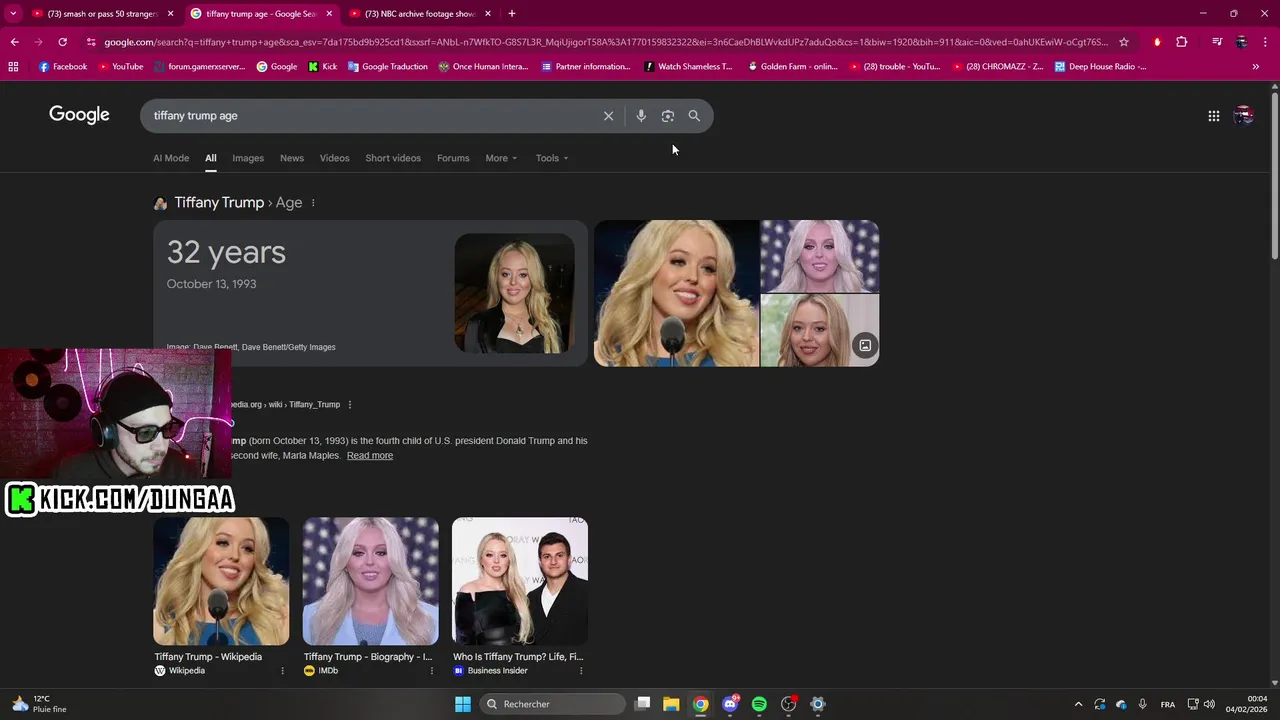Open more options beside Tiffany Trump Age heading
The height and width of the screenshot is (720, 1280).
tap(313, 203)
